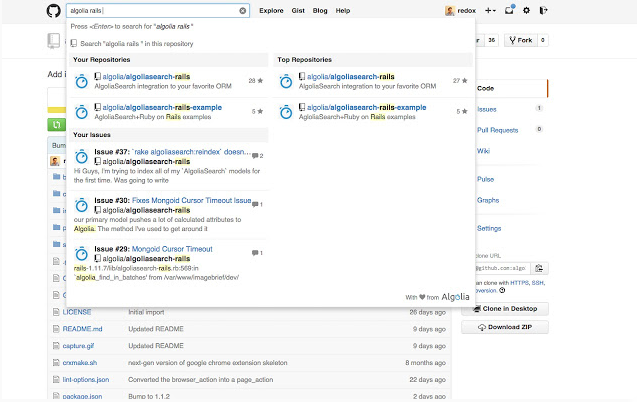Click the timer icon next to Issue #30

[x=82, y=205]
